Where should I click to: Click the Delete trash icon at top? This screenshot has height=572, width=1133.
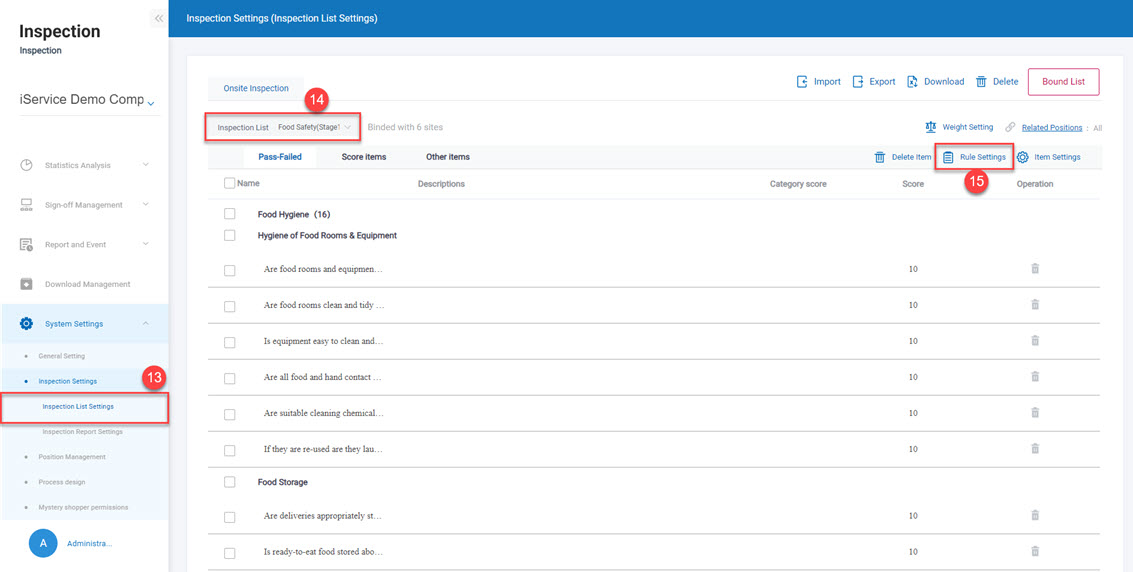[x=981, y=82]
